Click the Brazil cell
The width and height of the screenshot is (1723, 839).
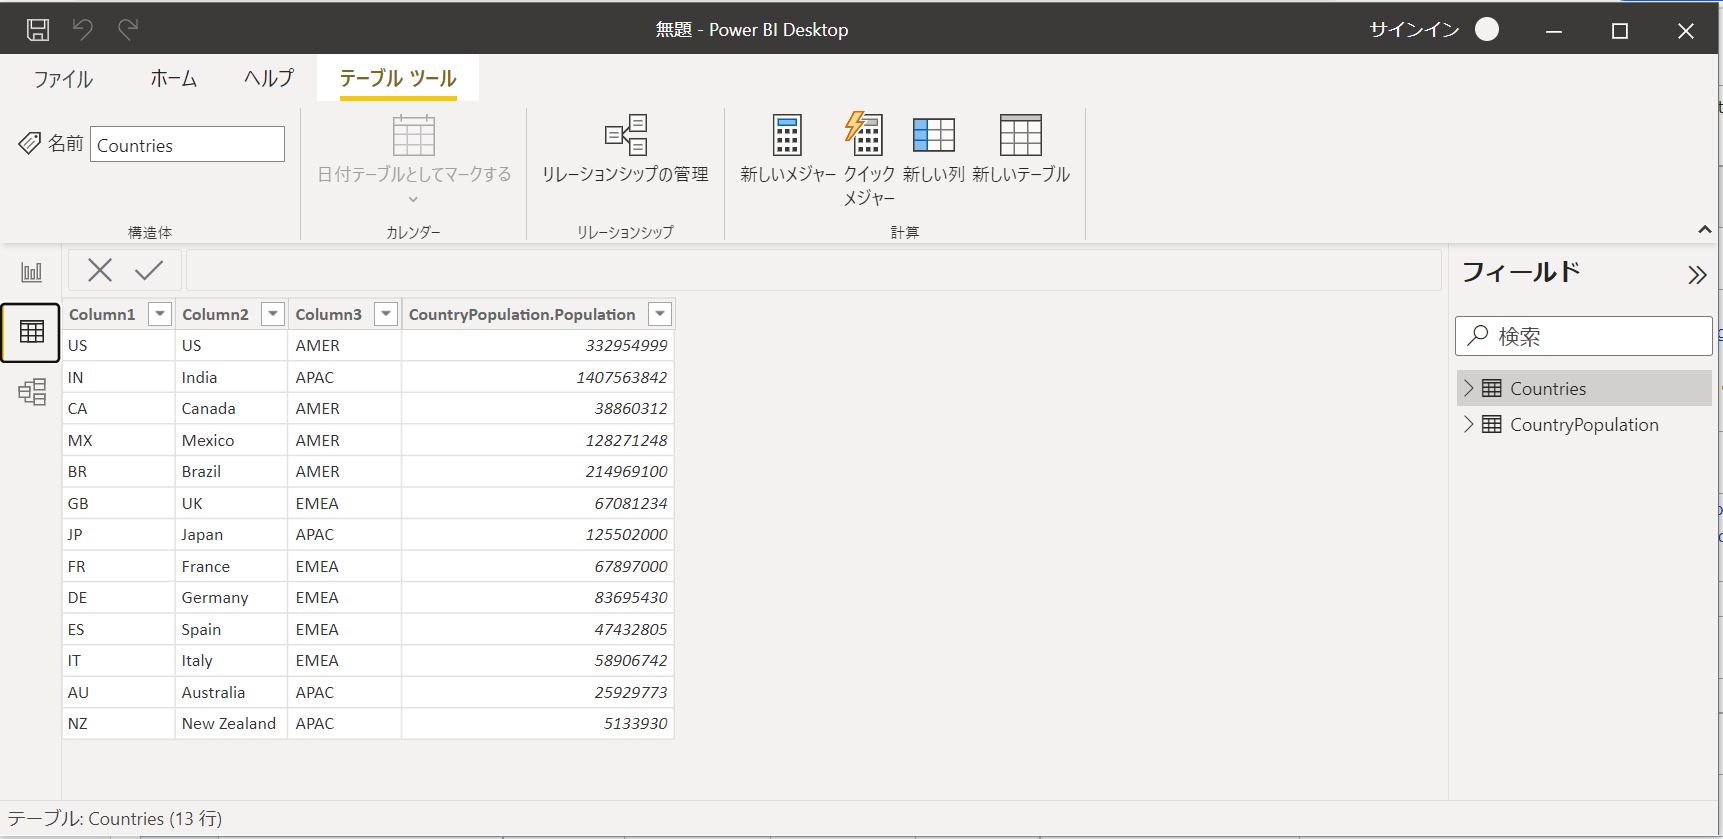231,471
